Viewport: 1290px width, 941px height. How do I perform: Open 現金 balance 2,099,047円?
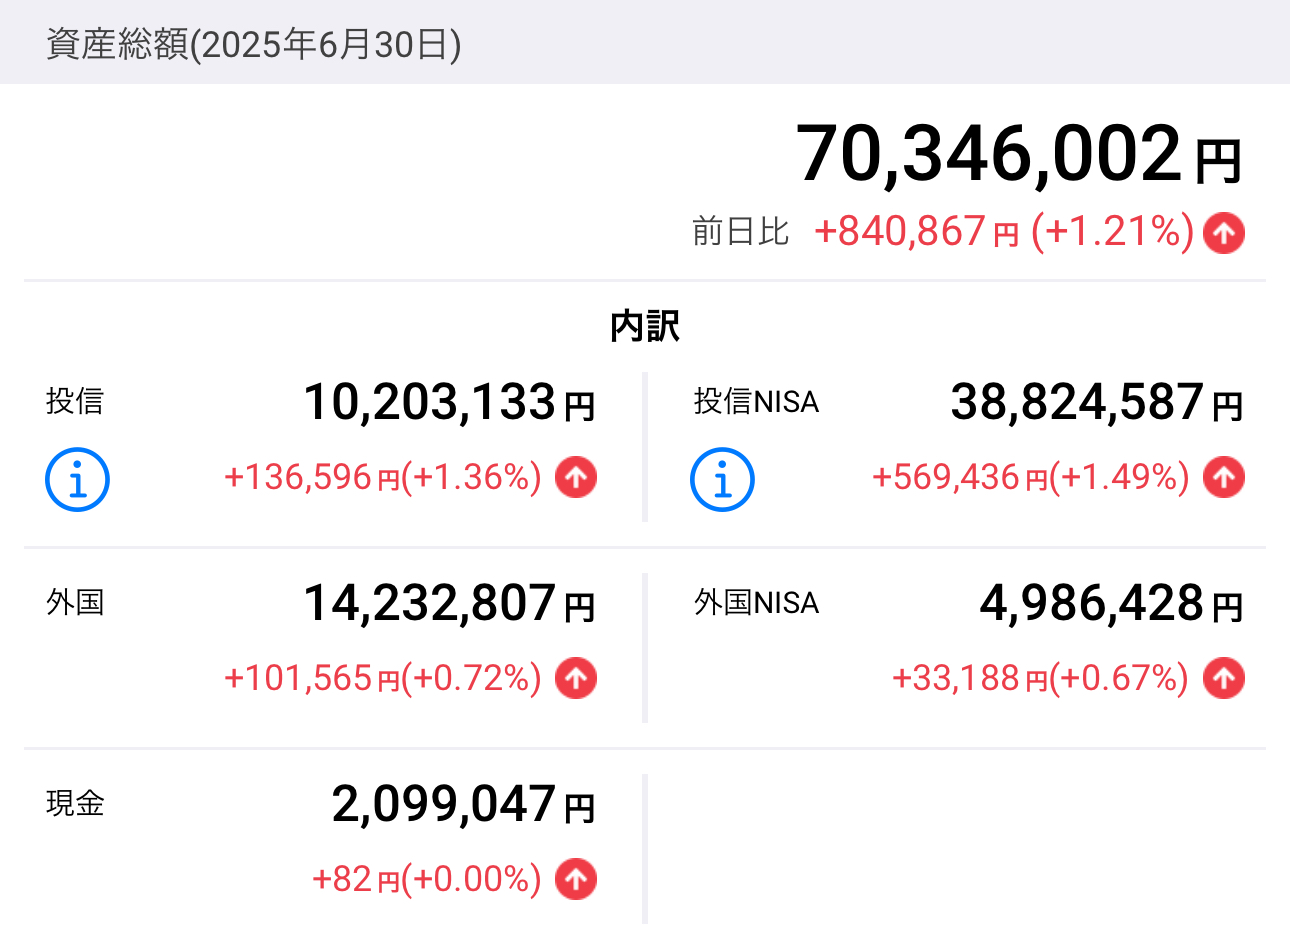pos(463,805)
